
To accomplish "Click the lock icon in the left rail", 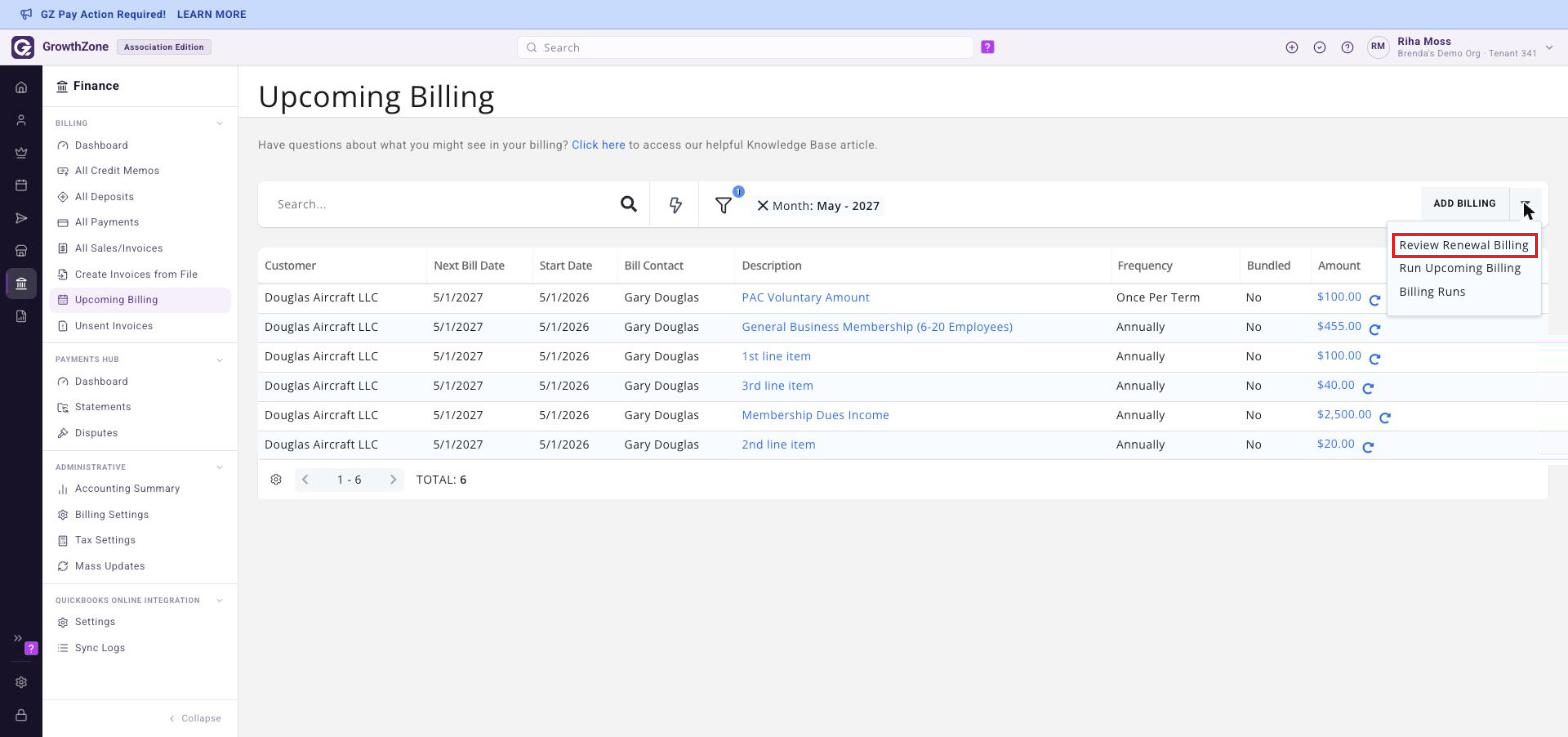I will pyautogui.click(x=21, y=716).
